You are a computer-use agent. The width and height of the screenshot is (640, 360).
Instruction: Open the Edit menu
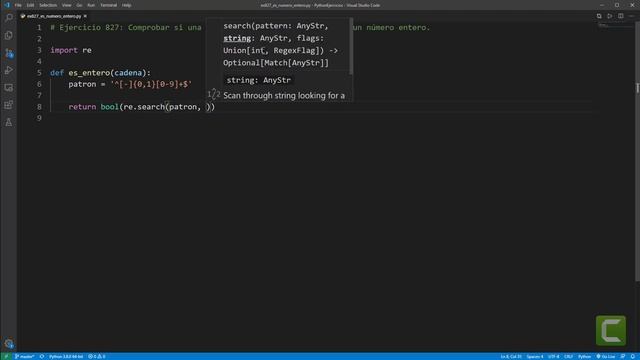[30, 5]
